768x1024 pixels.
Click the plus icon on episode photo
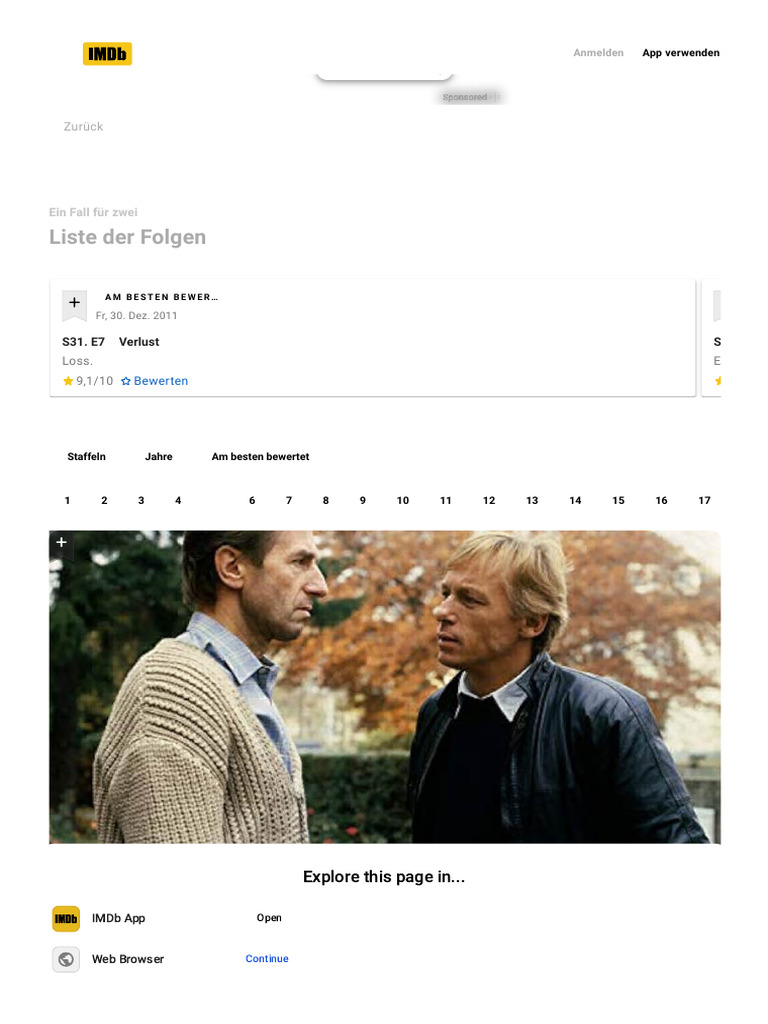[61, 543]
